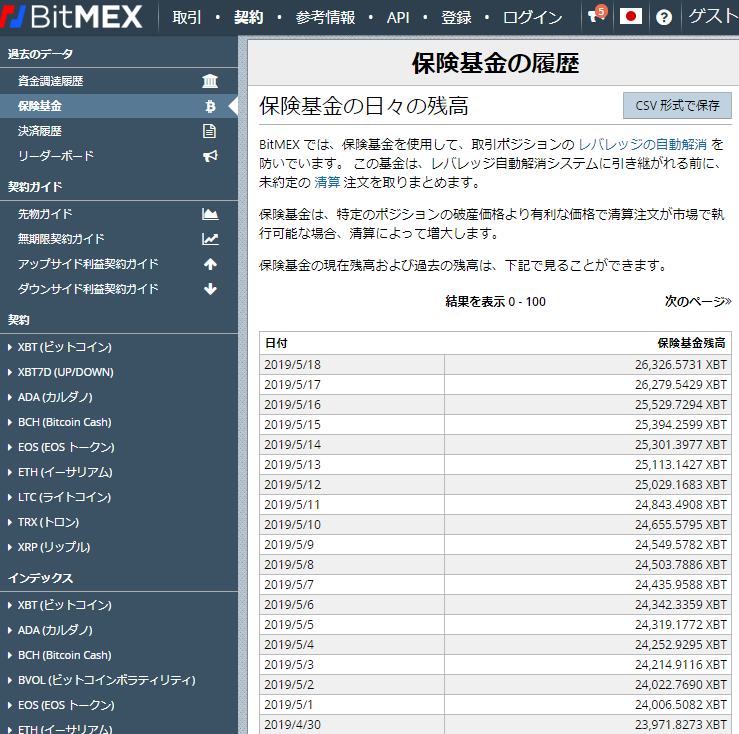Go to 次のページ» link

(x=698, y=302)
